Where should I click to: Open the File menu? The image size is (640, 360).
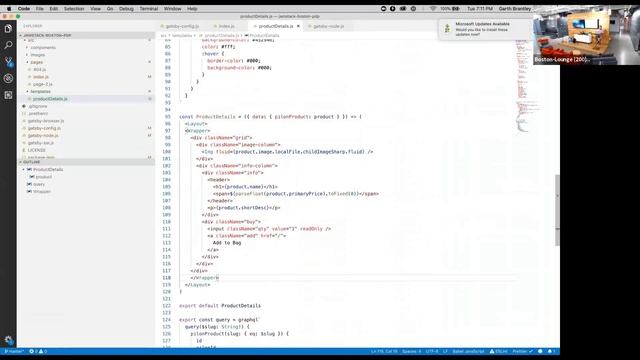(x=40, y=9)
